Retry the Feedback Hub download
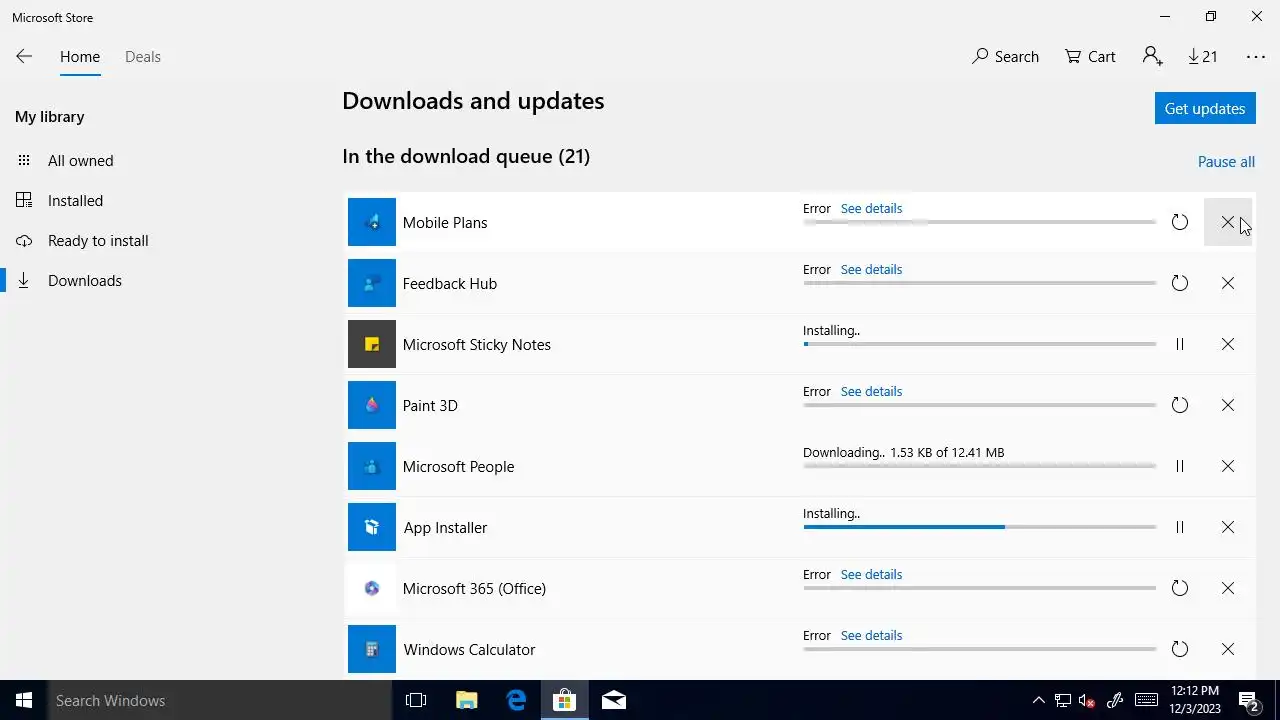1280x720 pixels. [x=1180, y=283]
